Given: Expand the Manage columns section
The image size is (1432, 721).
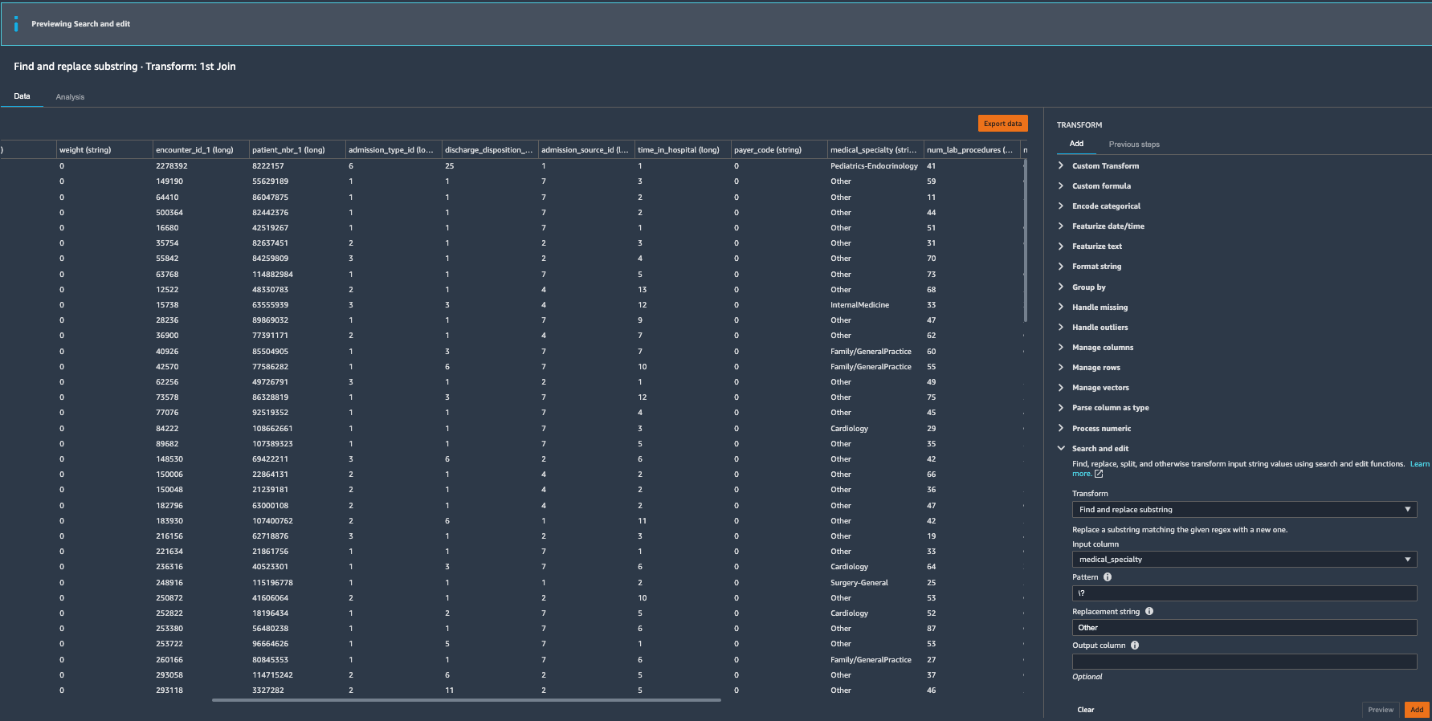Looking at the screenshot, I should [x=1096, y=347].
